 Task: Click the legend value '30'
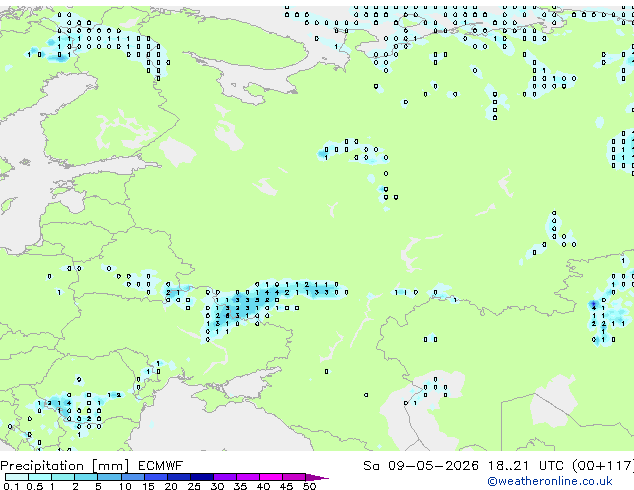pyautogui.click(x=217, y=486)
